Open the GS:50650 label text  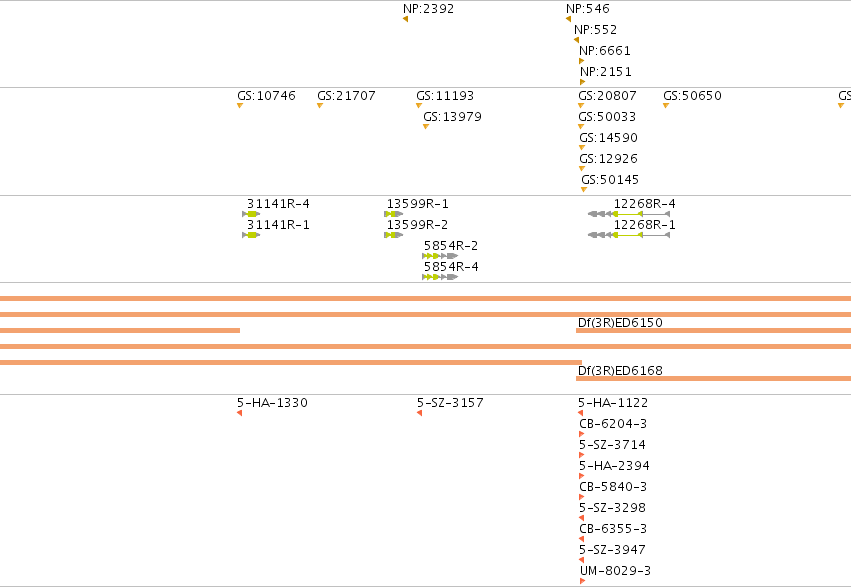click(x=693, y=95)
